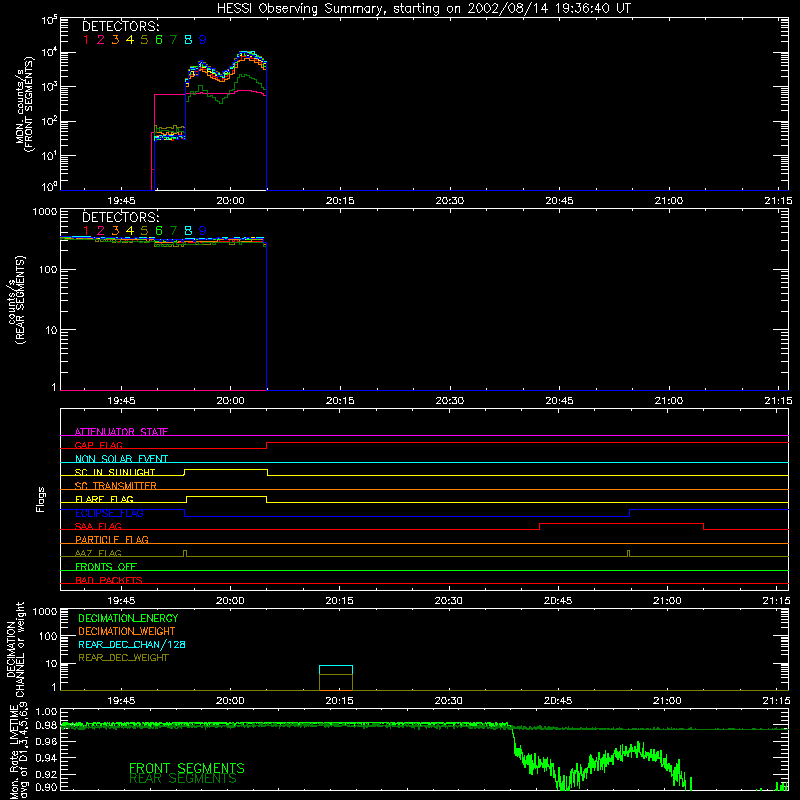Viewport: 800px width, 800px height.
Task: Click the Flags y-axis title
Action: pyautogui.click(x=41, y=499)
